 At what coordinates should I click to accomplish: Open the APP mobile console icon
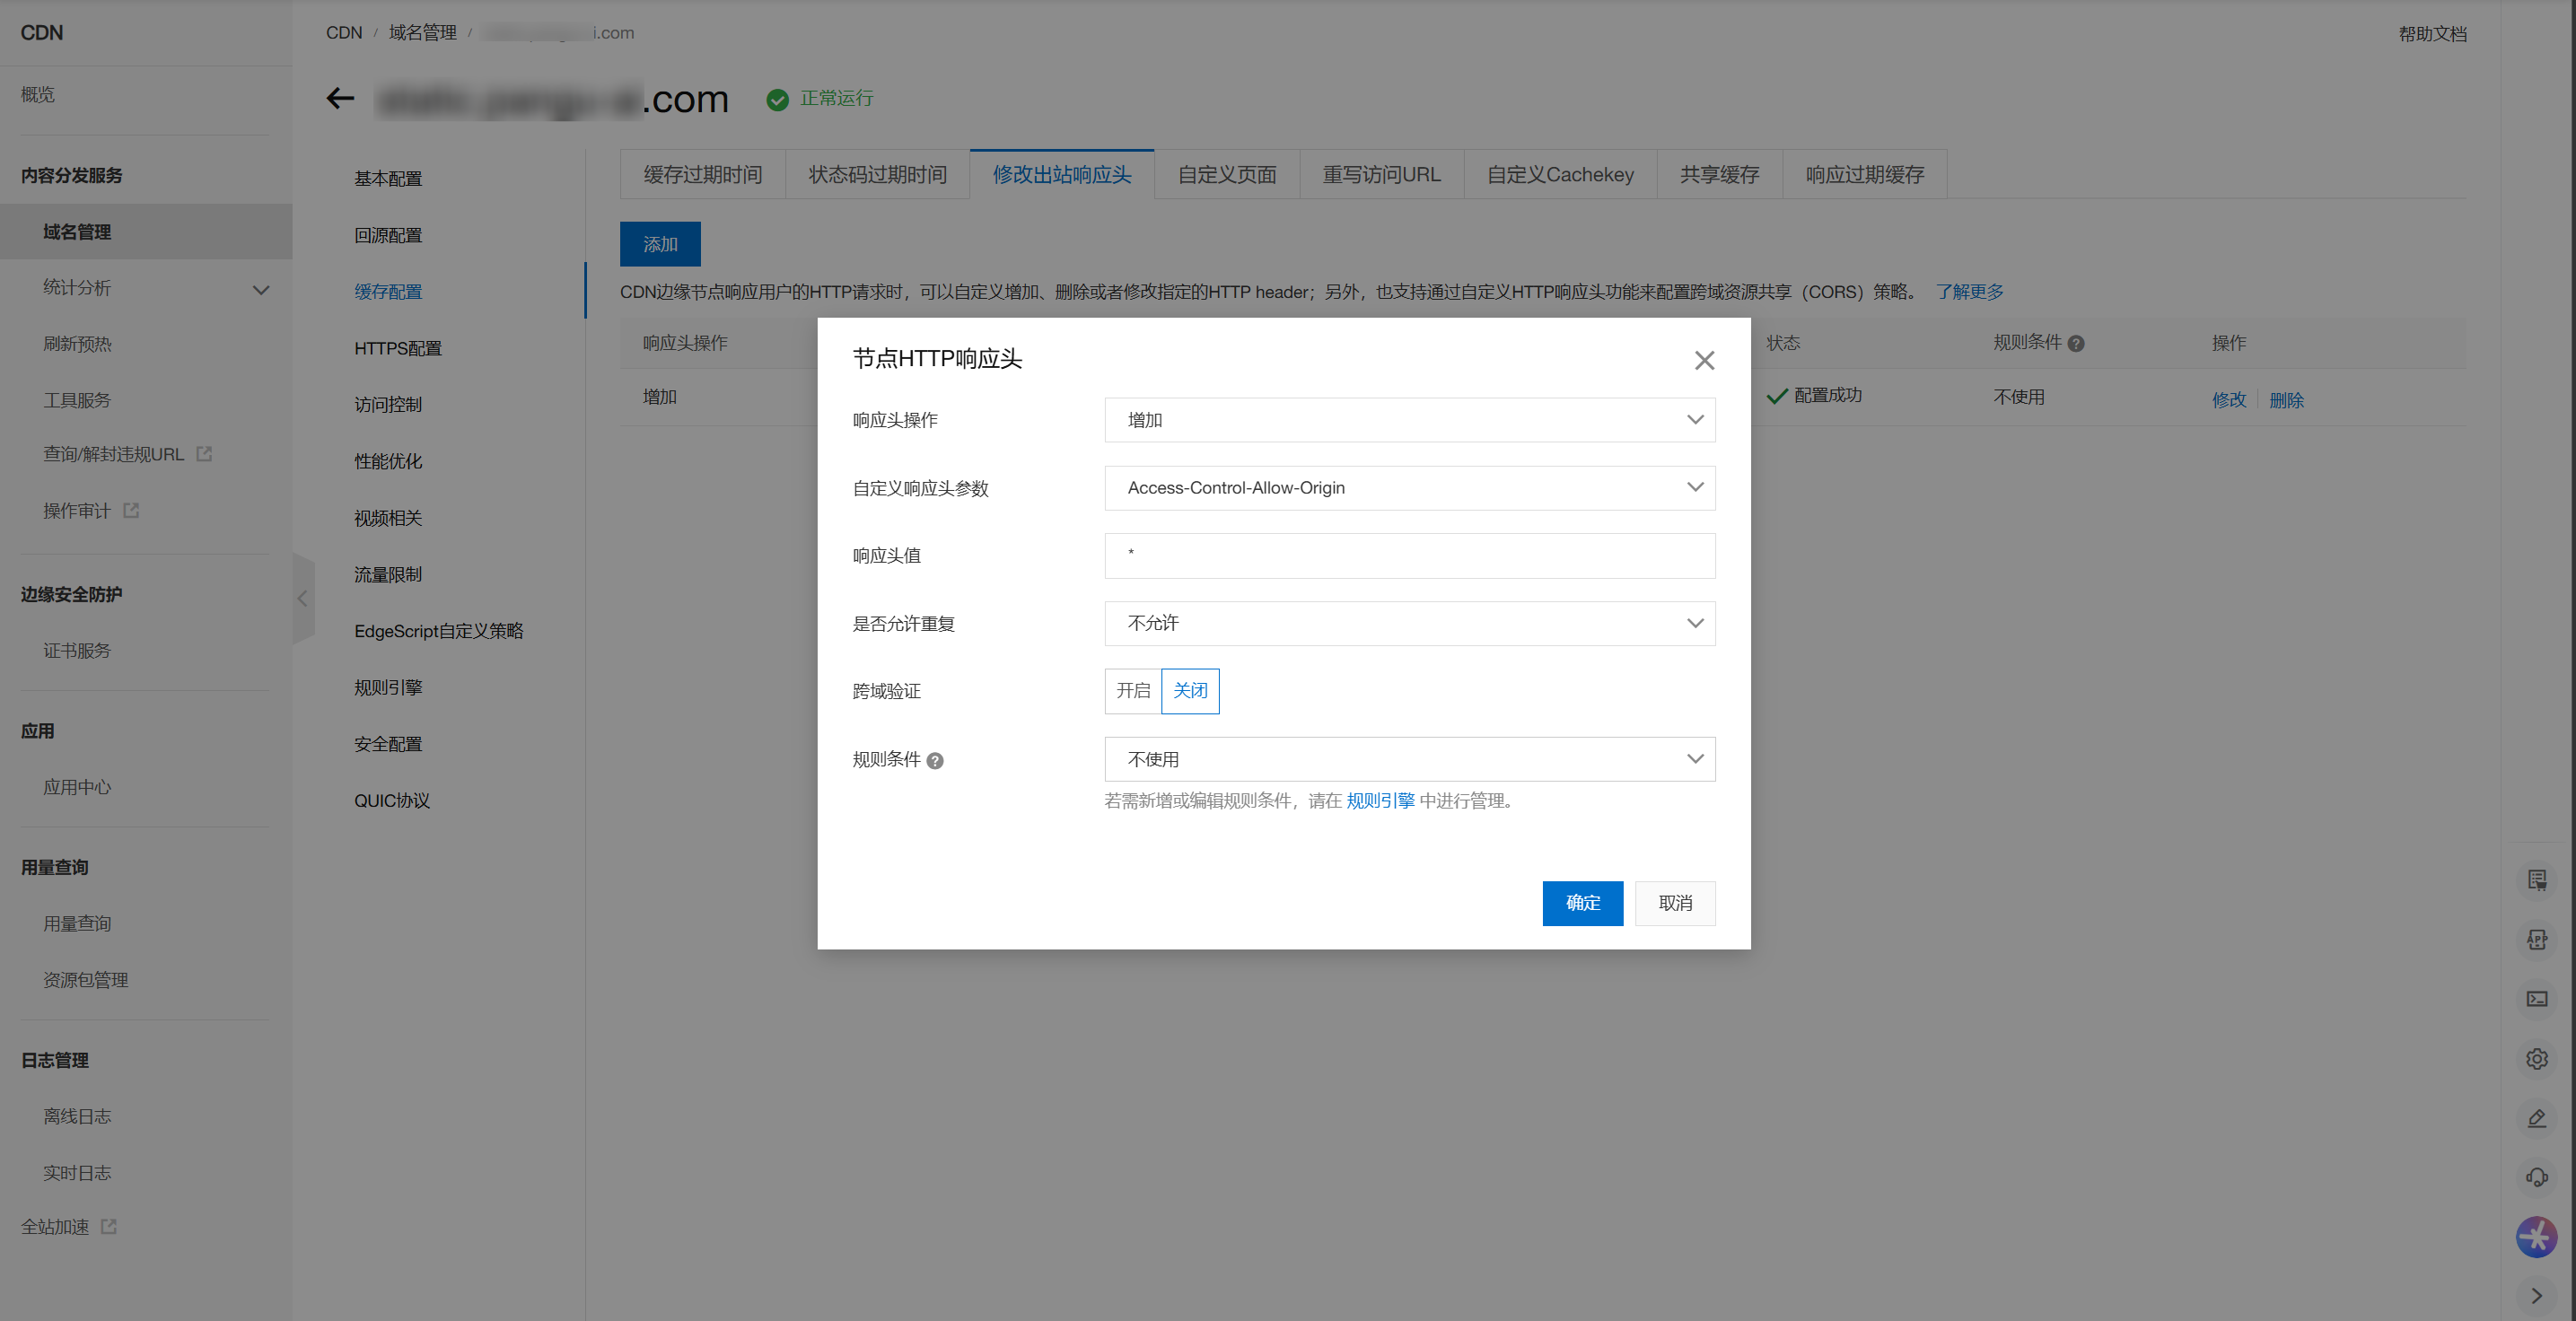2538,939
